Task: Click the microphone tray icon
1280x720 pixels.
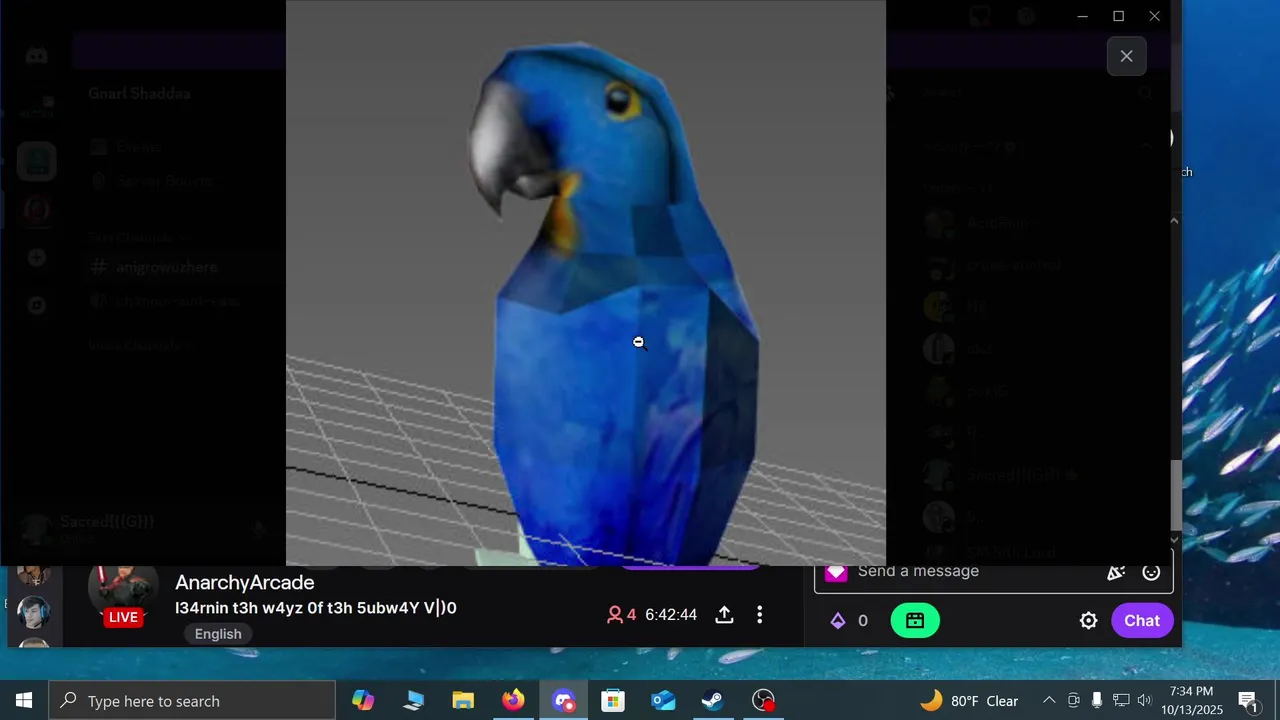Action: point(1097,701)
